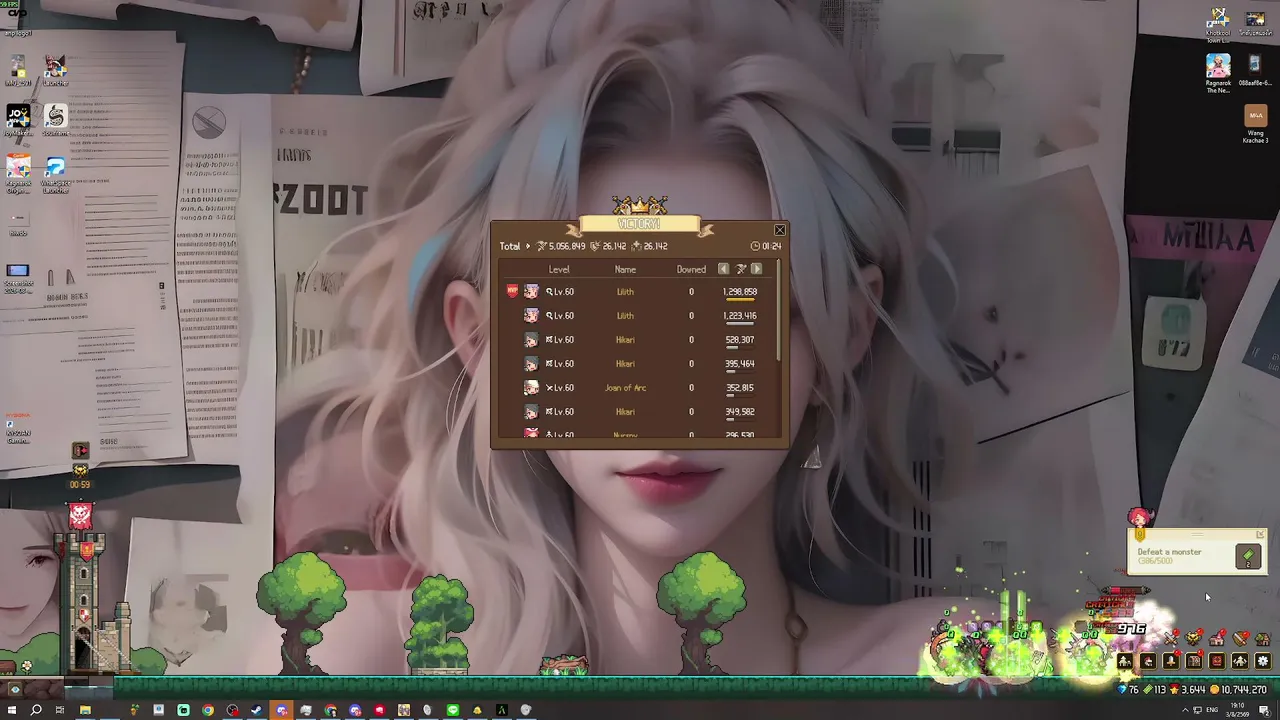Image resolution: width=1280 pixels, height=720 pixels.
Task: Close the Victory results panel
Action: [x=780, y=230]
